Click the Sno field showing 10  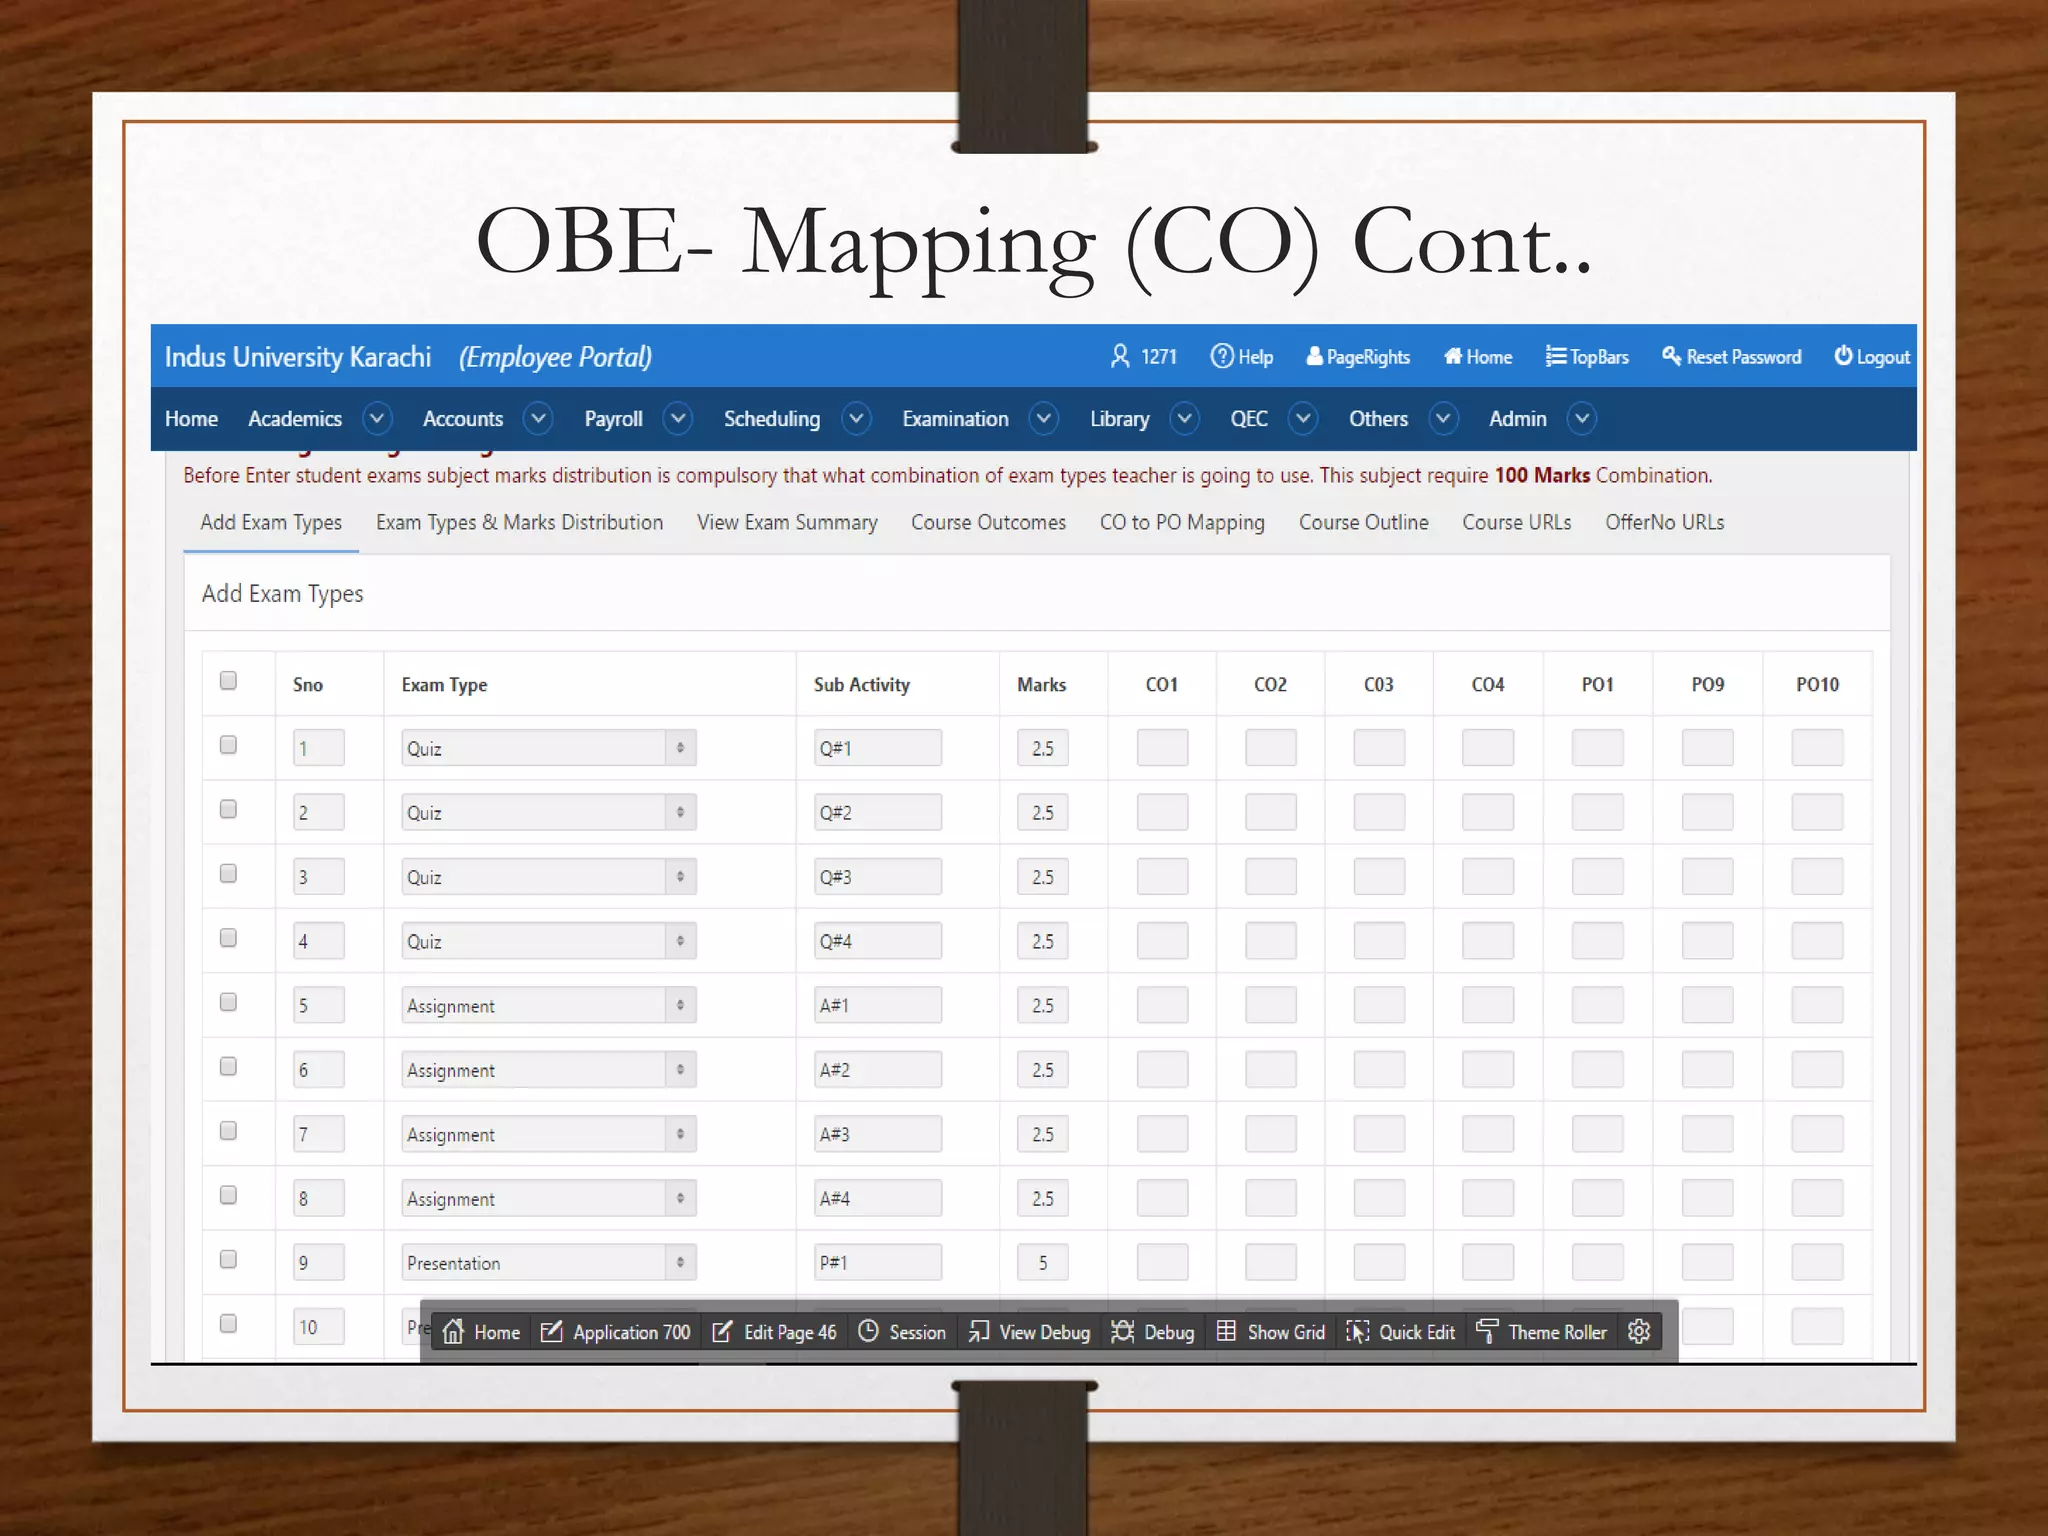coord(318,1326)
